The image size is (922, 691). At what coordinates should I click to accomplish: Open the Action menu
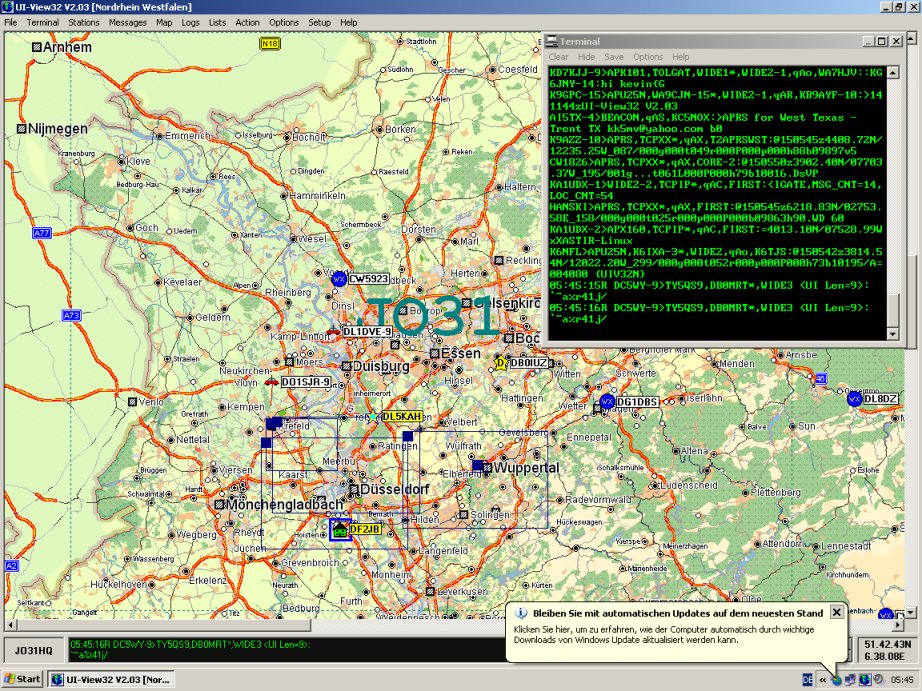pyautogui.click(x=248, y=22)
